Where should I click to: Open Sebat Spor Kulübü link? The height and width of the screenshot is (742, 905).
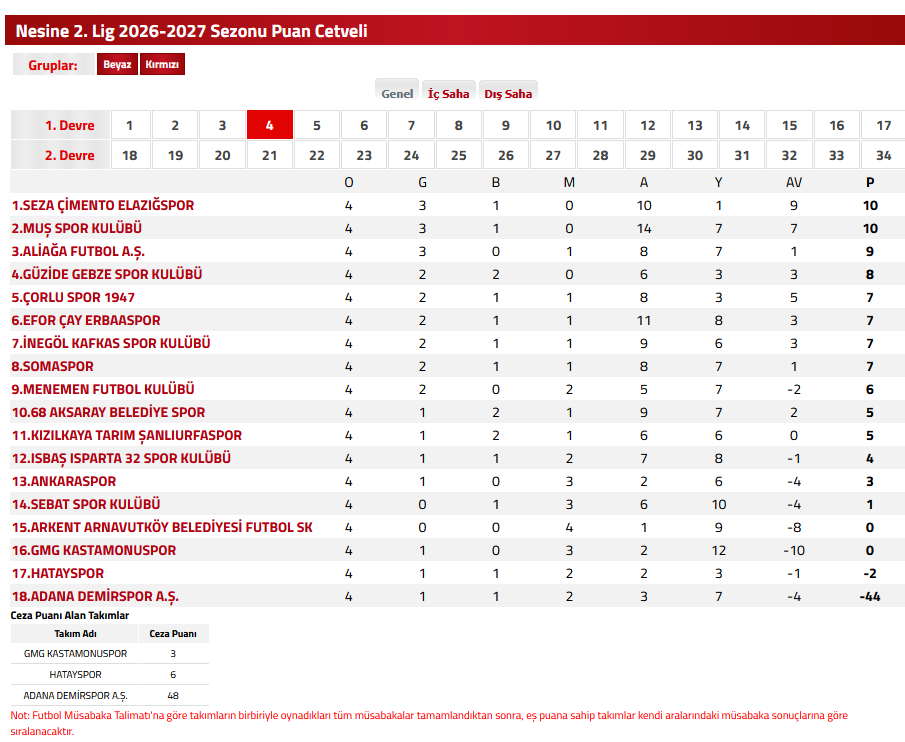click(x=86, y=504)
